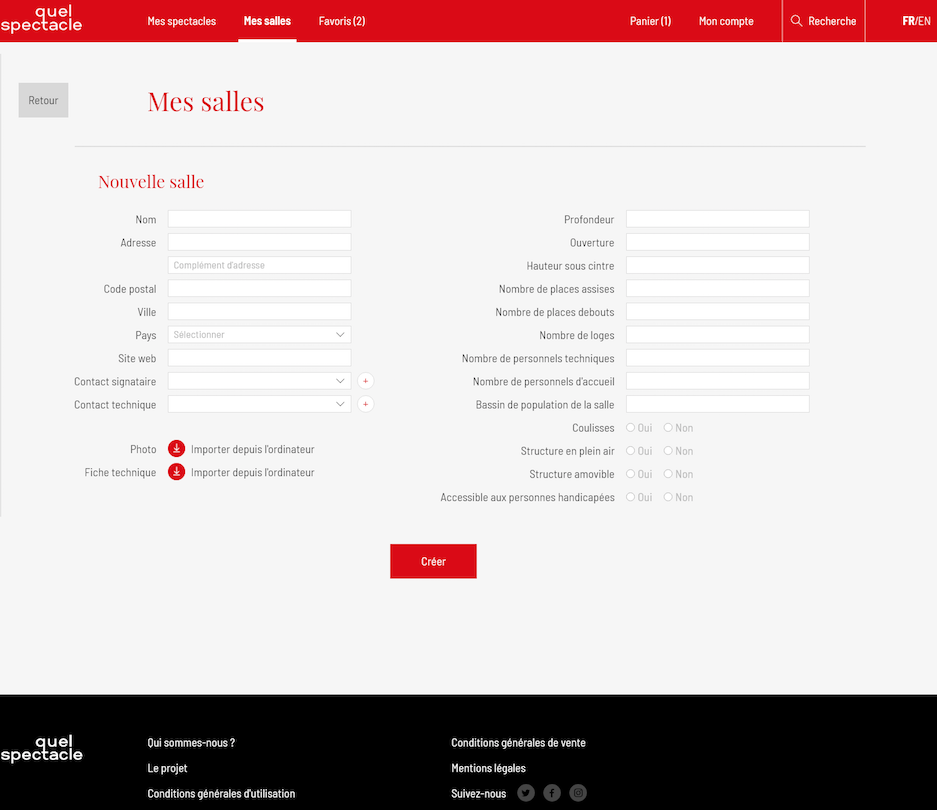Add a new Contact signataire with plus icon

click(366, 381)
